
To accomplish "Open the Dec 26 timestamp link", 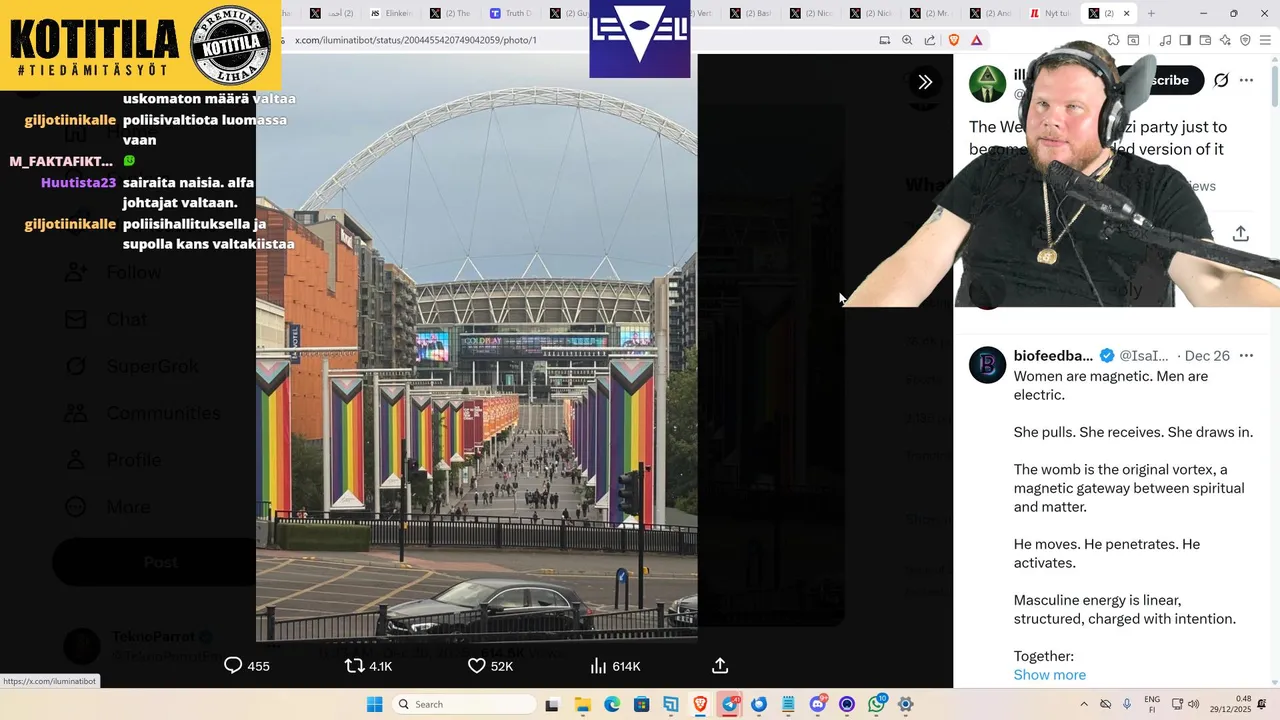I will (x=1207, y=356).
